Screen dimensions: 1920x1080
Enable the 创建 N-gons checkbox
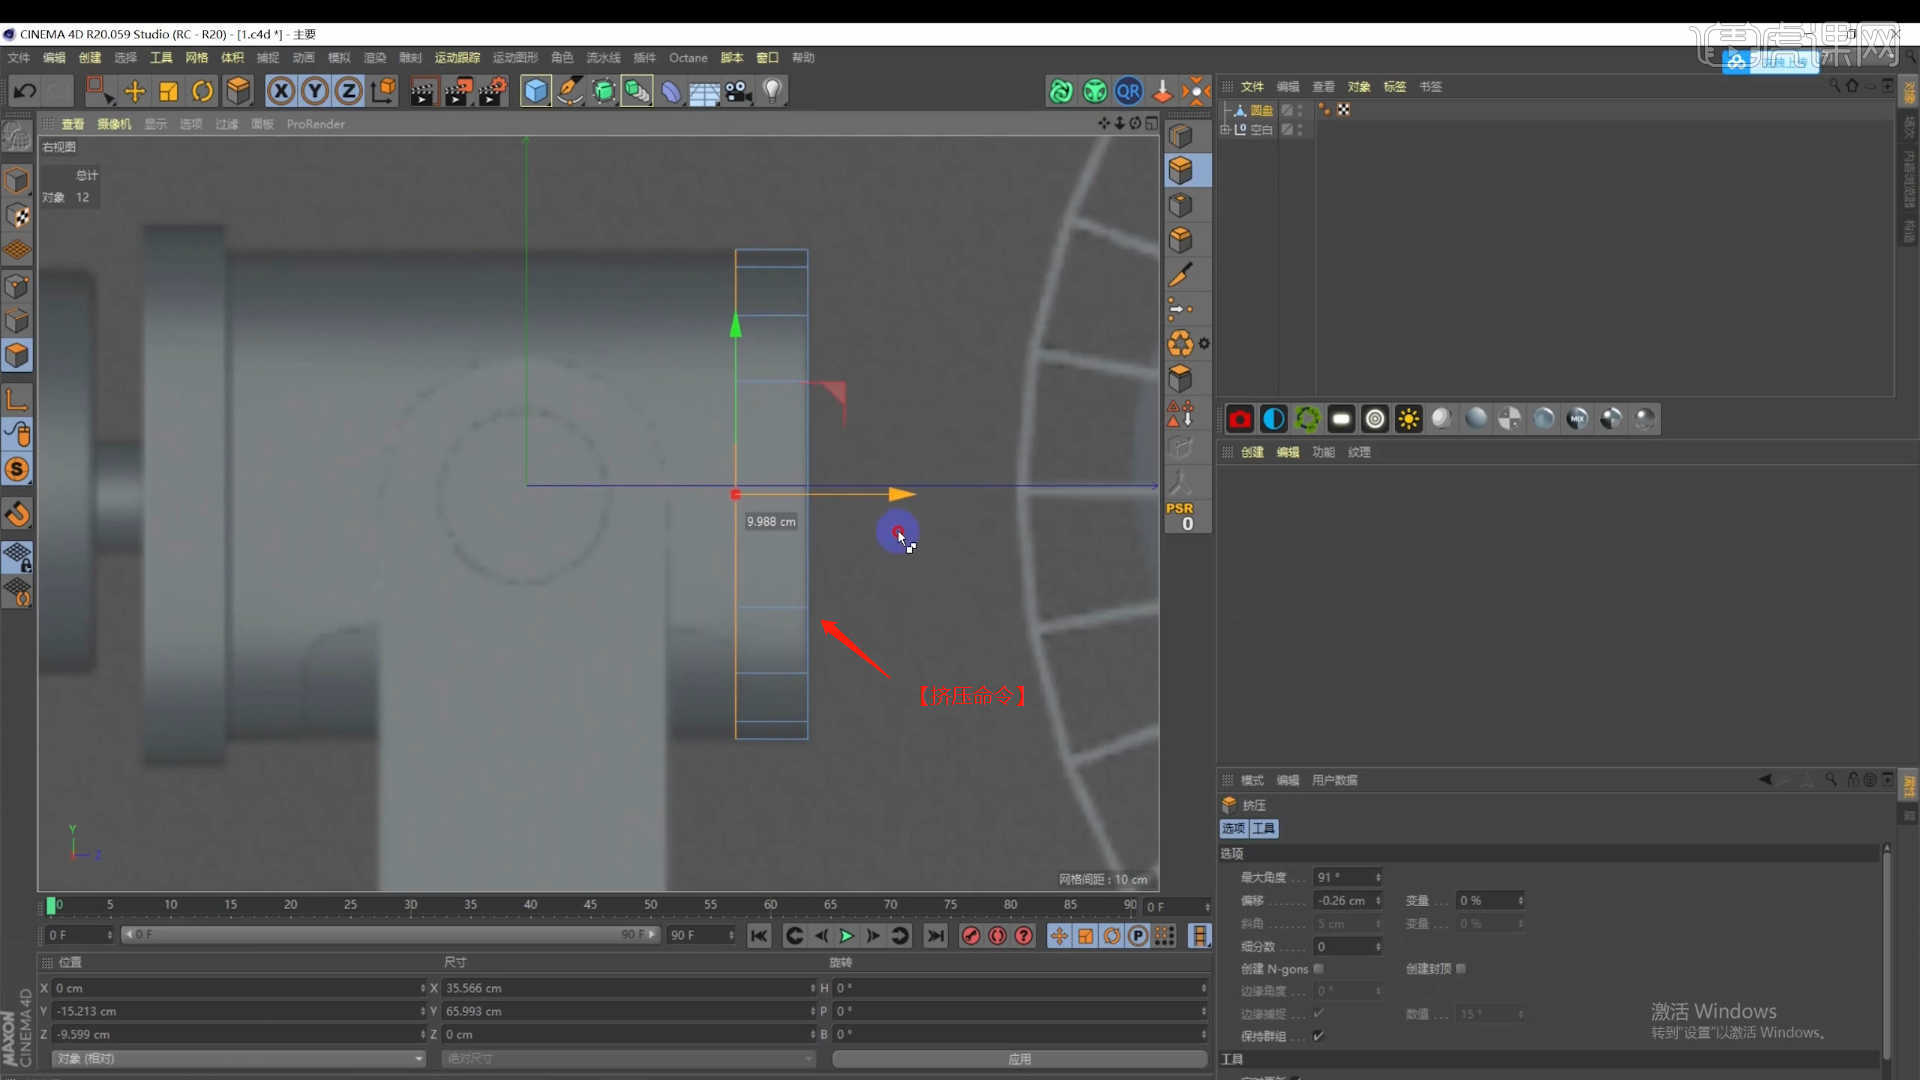click(1319, 969)
